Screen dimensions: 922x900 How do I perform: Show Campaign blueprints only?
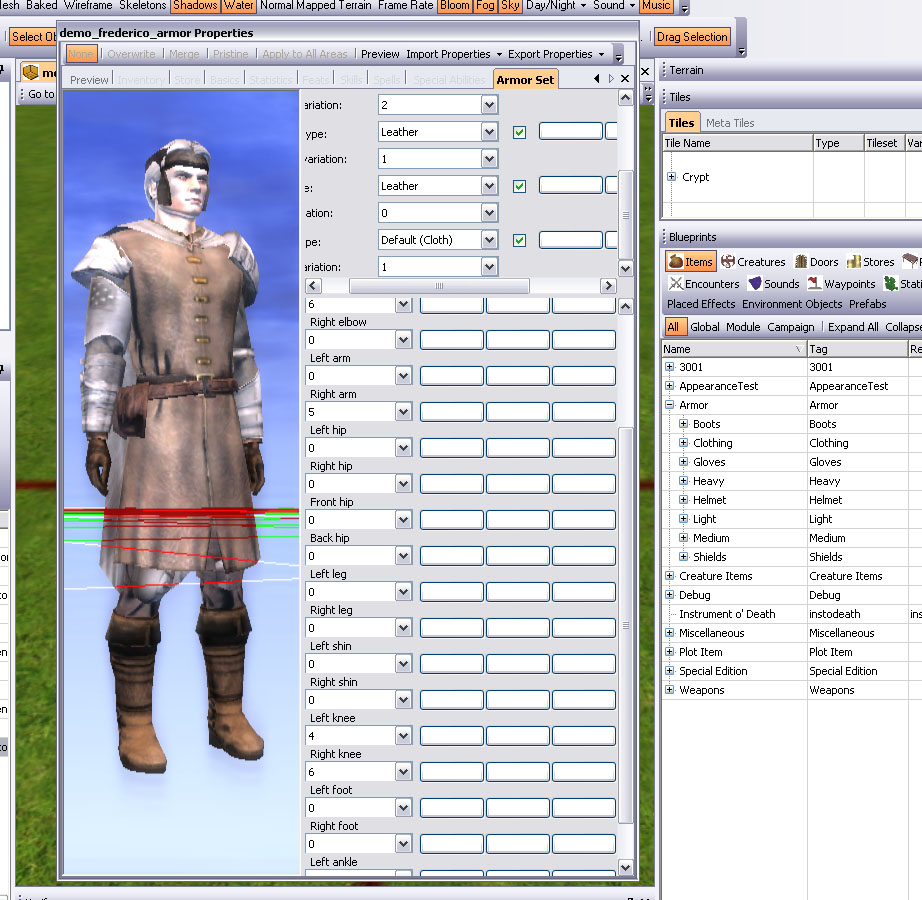pyautogui.click(x=791, y=327)
